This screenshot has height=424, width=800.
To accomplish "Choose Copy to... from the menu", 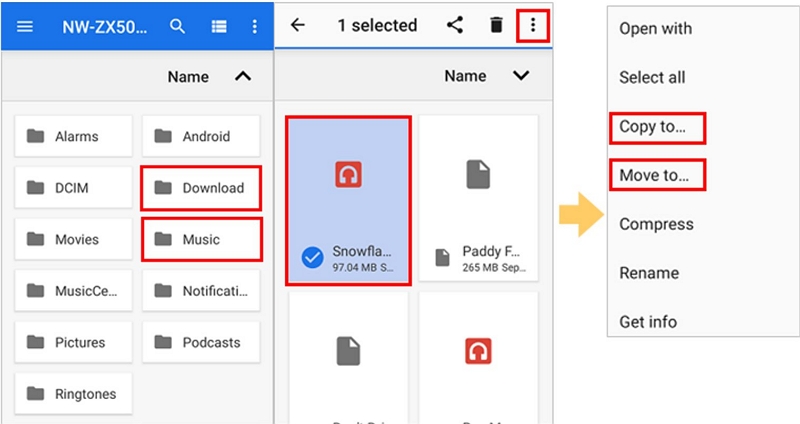I will [655, 127].
